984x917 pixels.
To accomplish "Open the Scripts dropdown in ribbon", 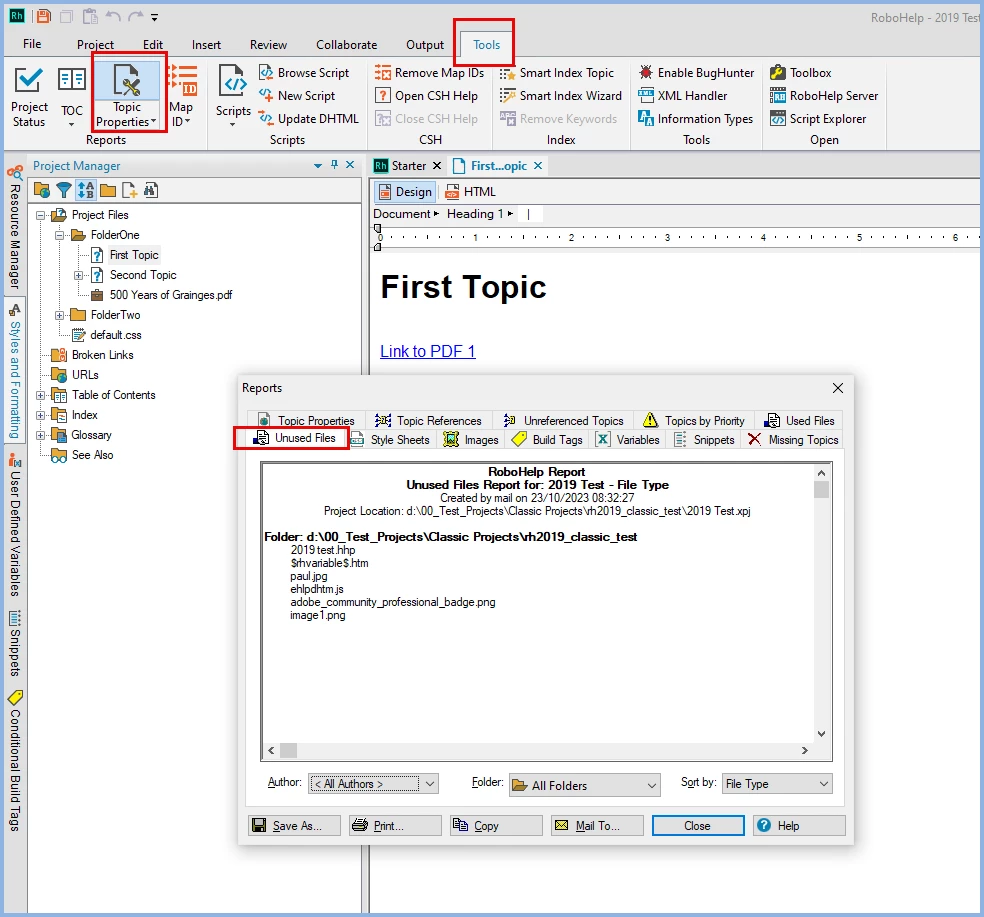I will tap(233, 96).
